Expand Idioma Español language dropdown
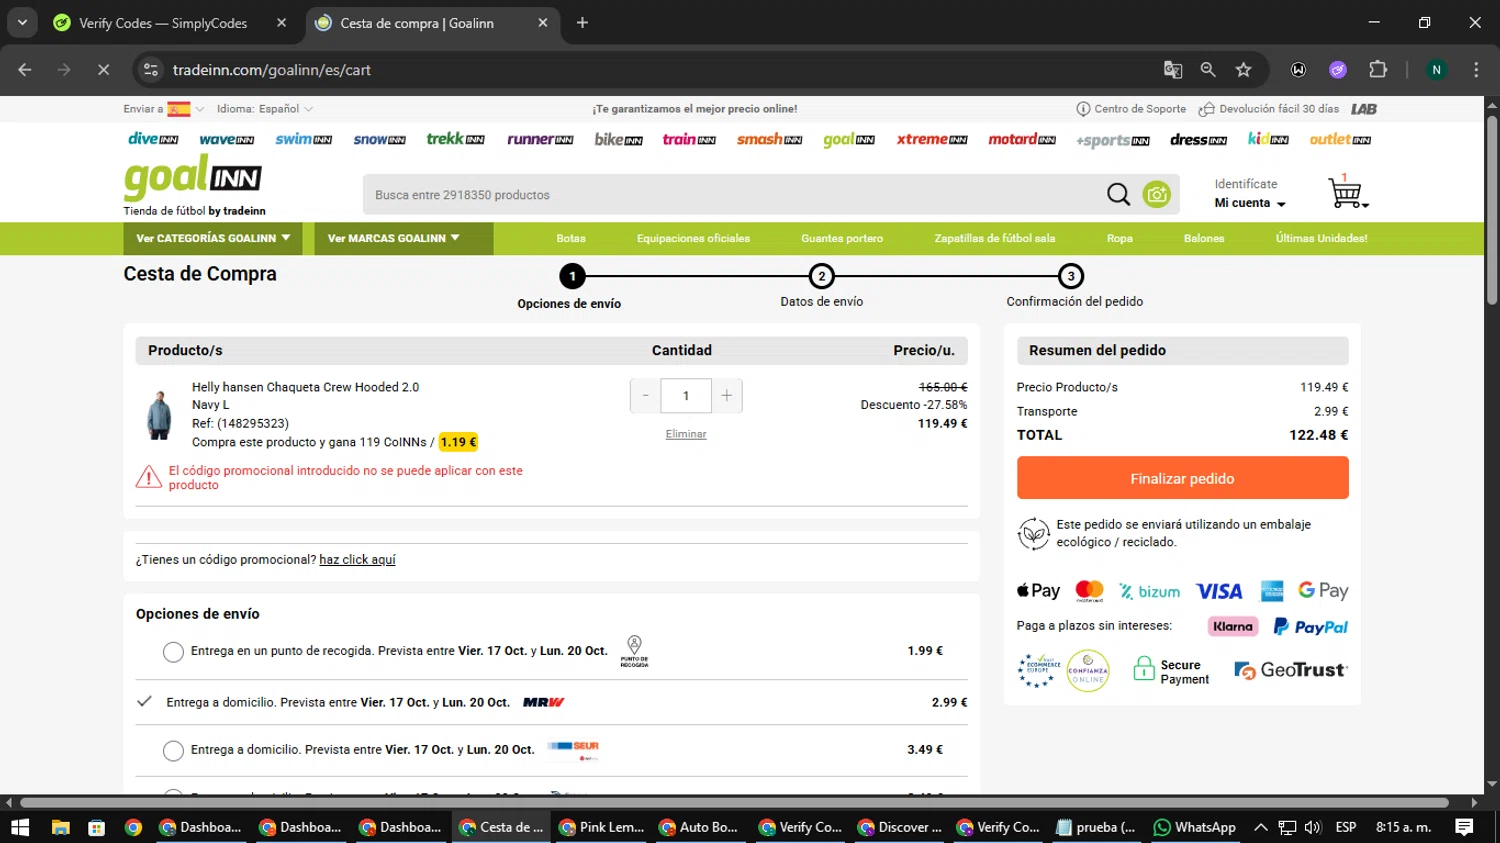The height and width of the screenshot is (843, 1500). pos(265,109)
